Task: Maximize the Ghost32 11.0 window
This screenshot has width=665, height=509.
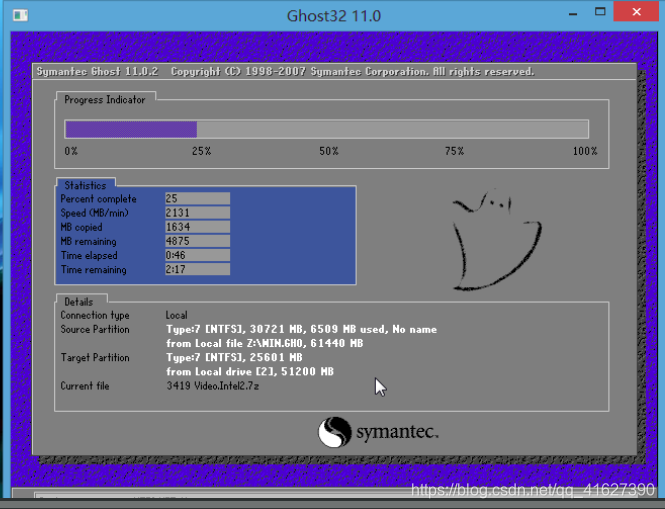Action: pyautogui.click(x=600, y=12)
